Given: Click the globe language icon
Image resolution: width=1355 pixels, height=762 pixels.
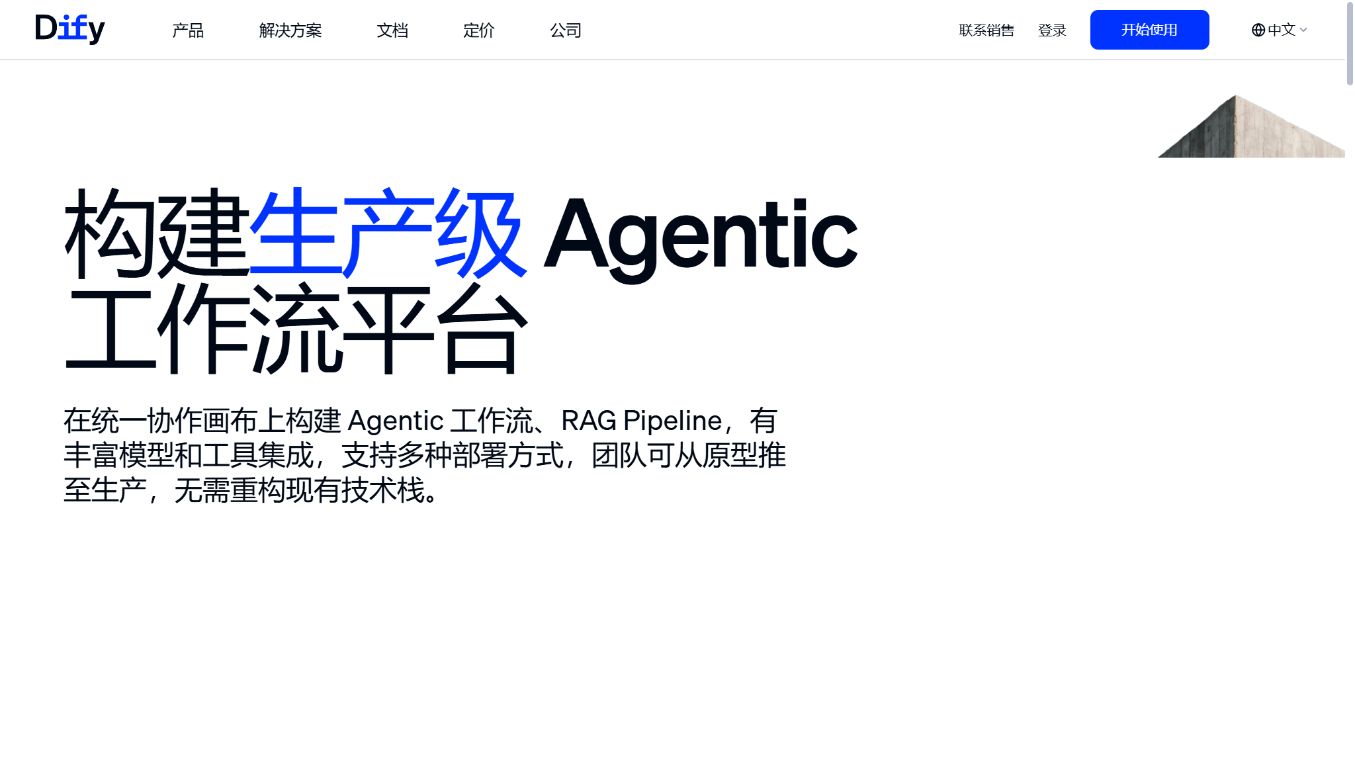Looking at the screenshot, I should point(1258,30).
